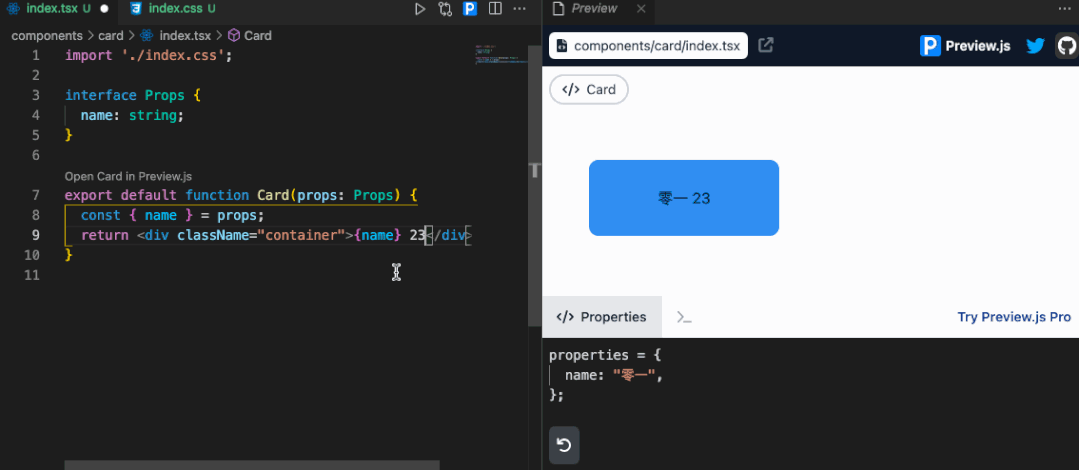Open the source control changes icon
The width and height of the screenshot is (1079, 470).
click(445, 9)
